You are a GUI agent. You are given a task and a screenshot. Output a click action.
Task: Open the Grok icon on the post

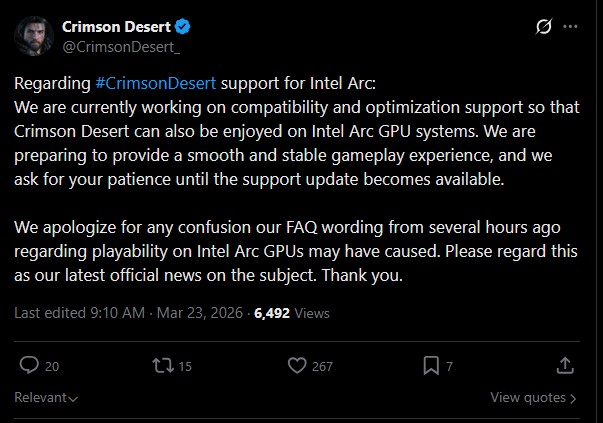tap(544, 27)
